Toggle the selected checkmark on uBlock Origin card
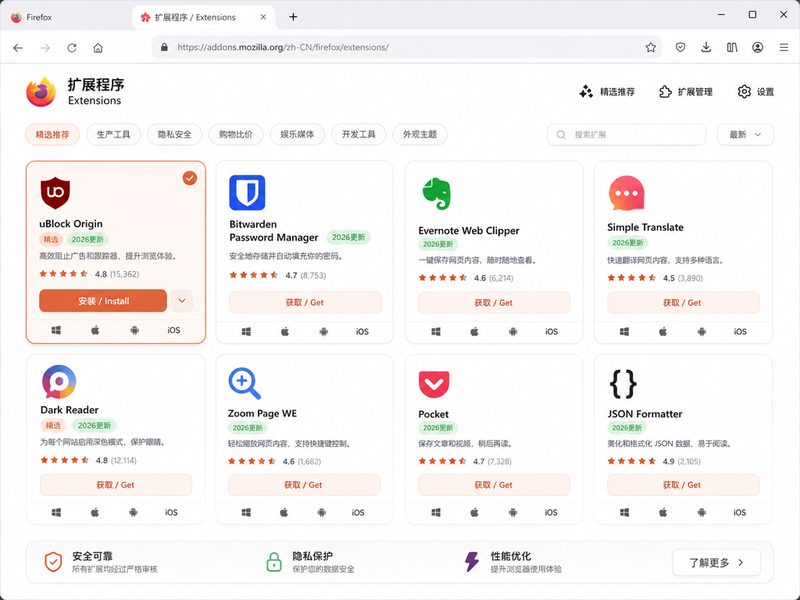Screen dimensions: 800x600 [x=190, y=178]
